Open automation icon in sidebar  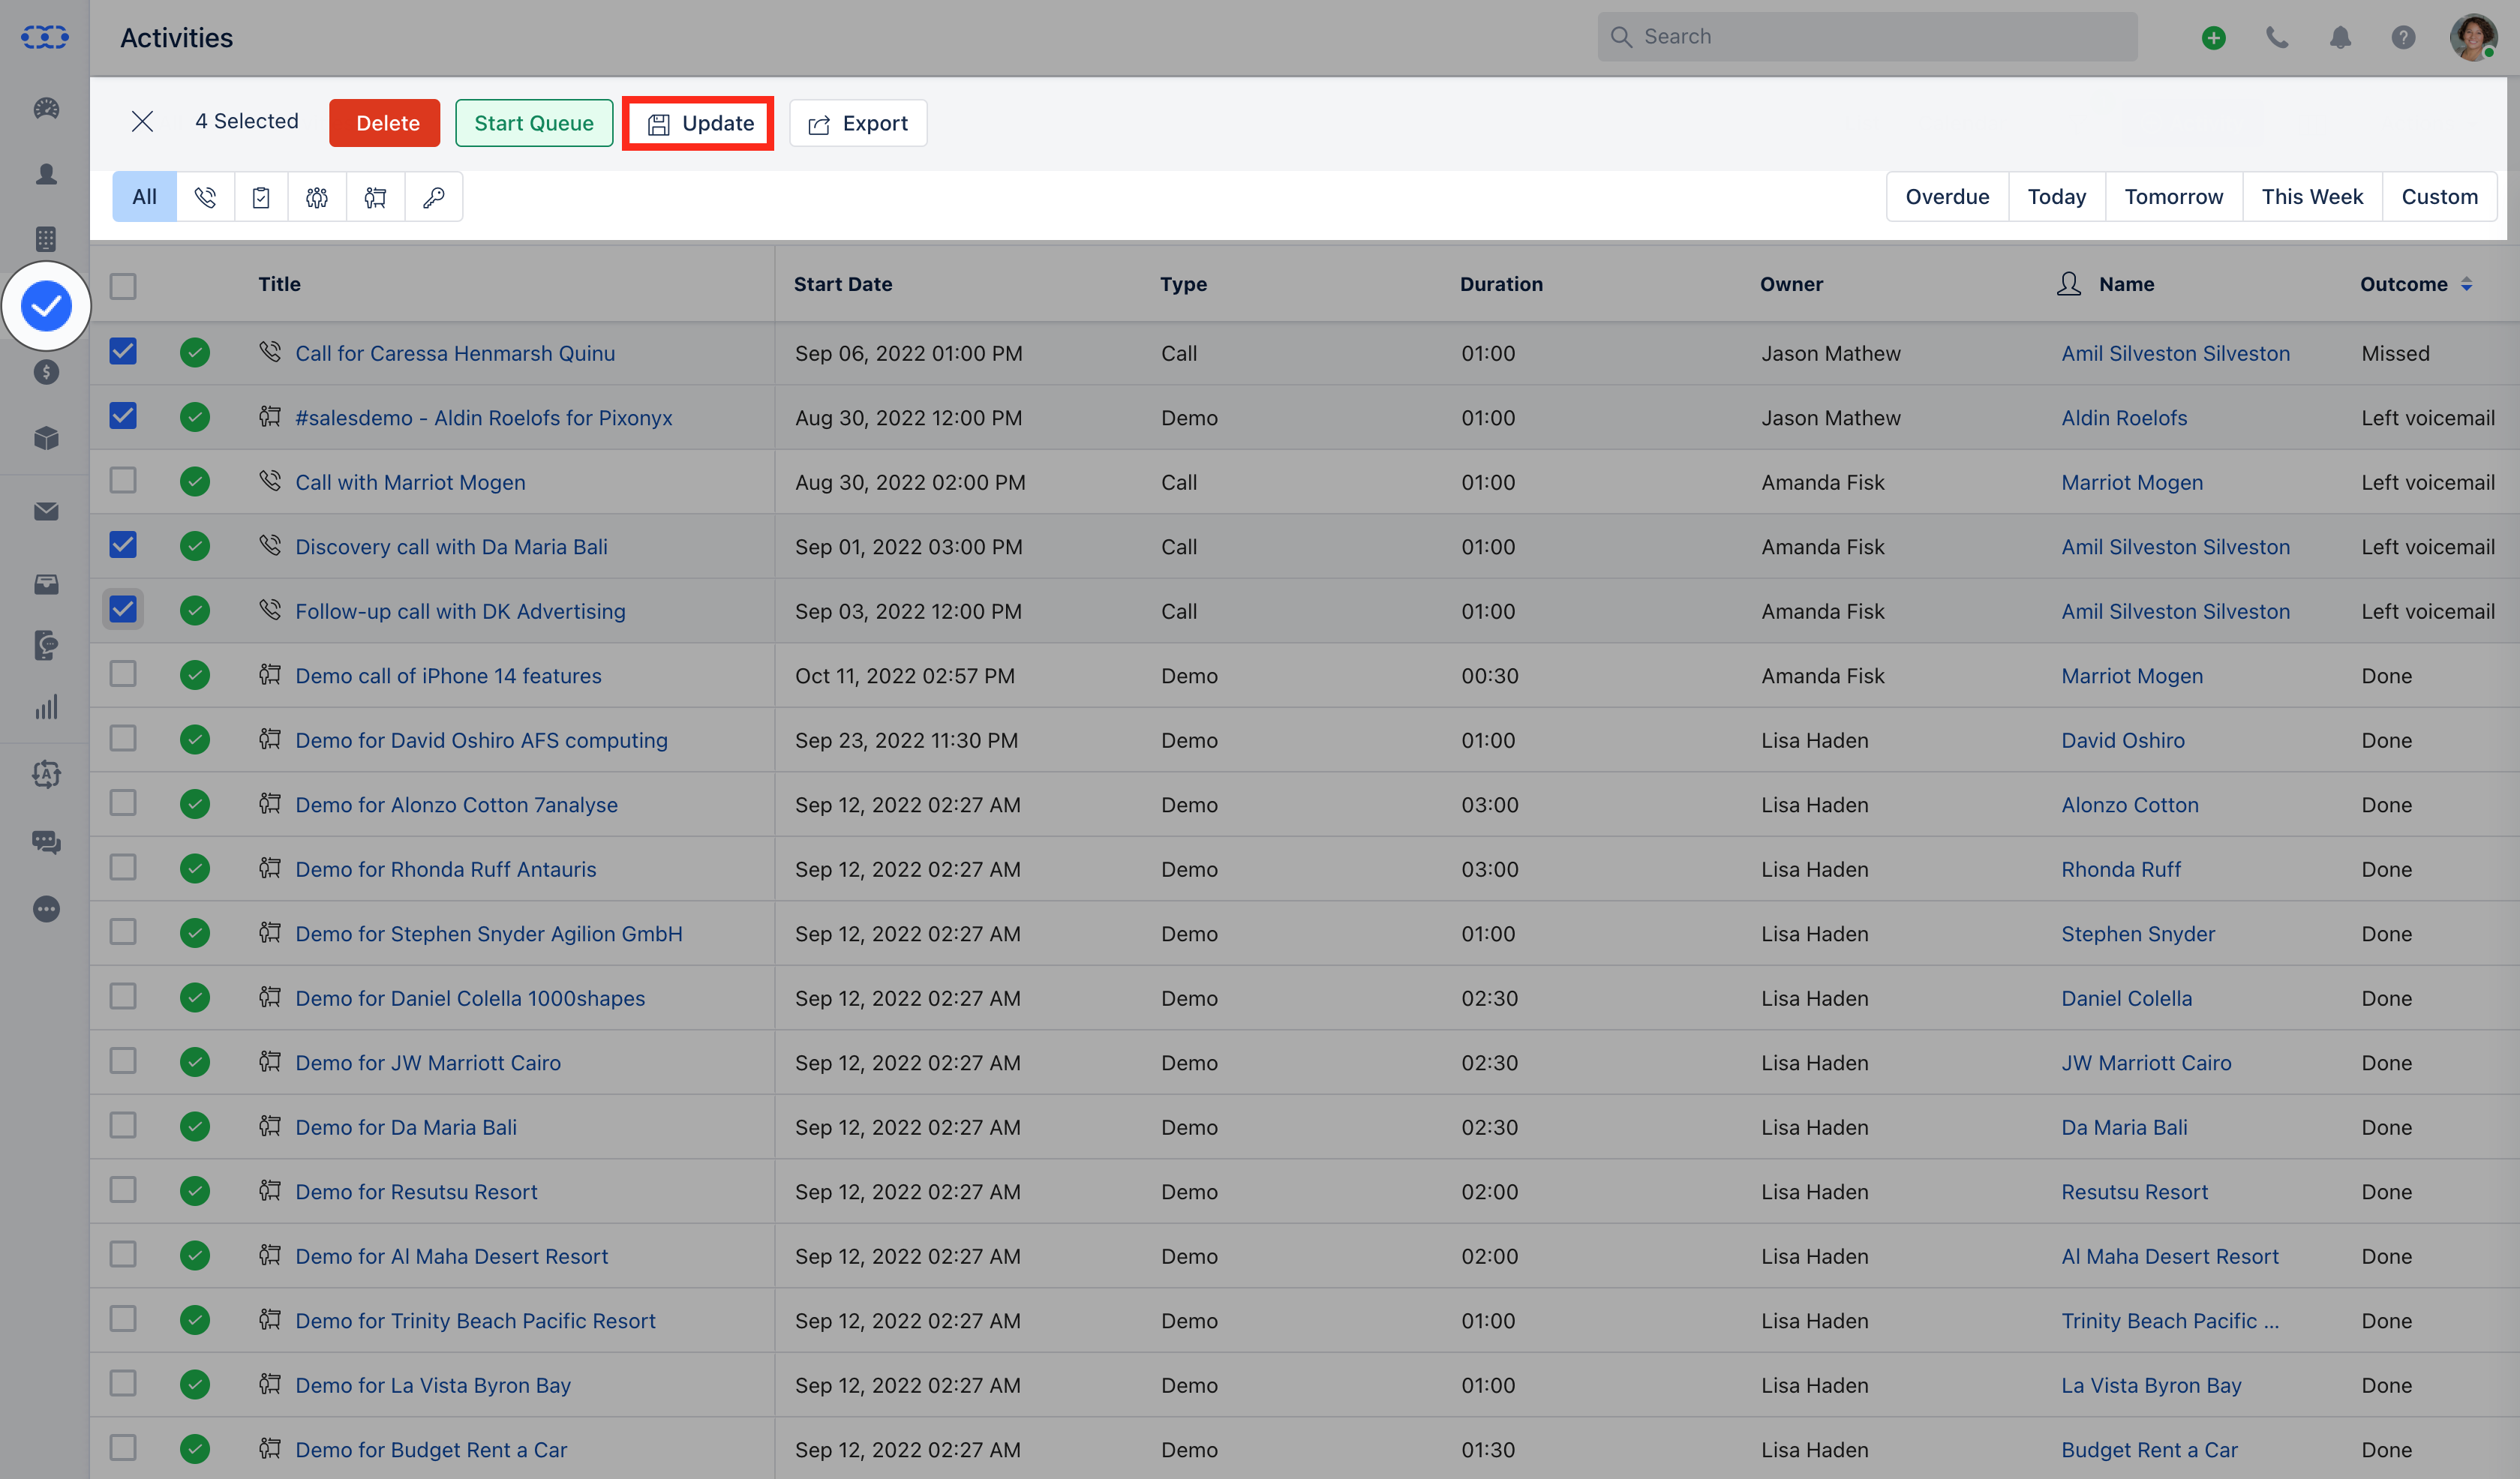(x=46, y=774)
